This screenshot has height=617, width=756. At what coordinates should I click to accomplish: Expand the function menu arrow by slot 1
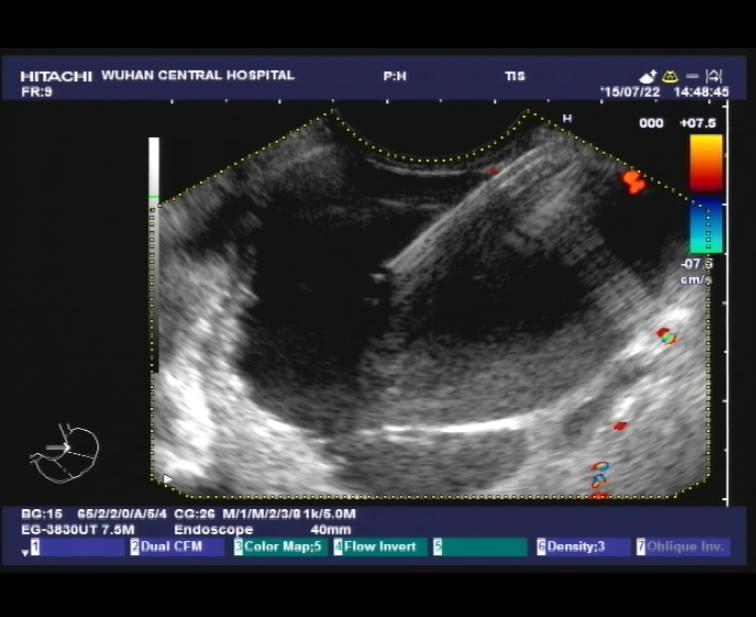25,551
